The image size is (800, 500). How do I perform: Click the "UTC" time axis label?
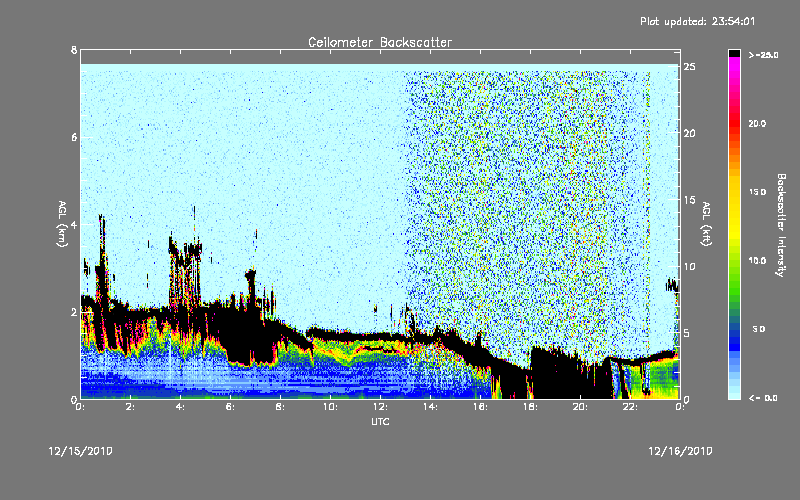(380, 421)
